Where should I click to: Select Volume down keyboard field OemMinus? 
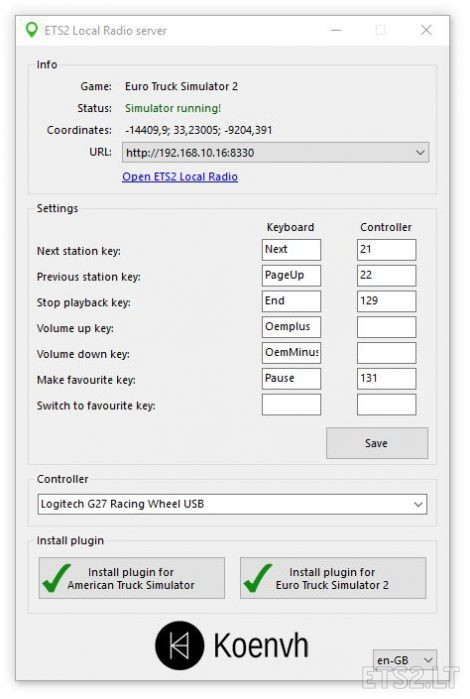[x=291, y=353]
